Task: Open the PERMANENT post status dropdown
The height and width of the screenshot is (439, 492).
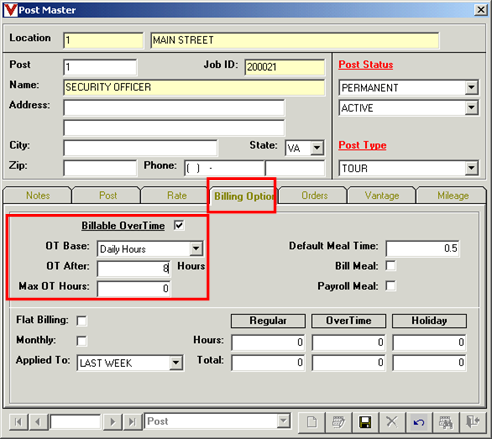Action: click(471, 88)
